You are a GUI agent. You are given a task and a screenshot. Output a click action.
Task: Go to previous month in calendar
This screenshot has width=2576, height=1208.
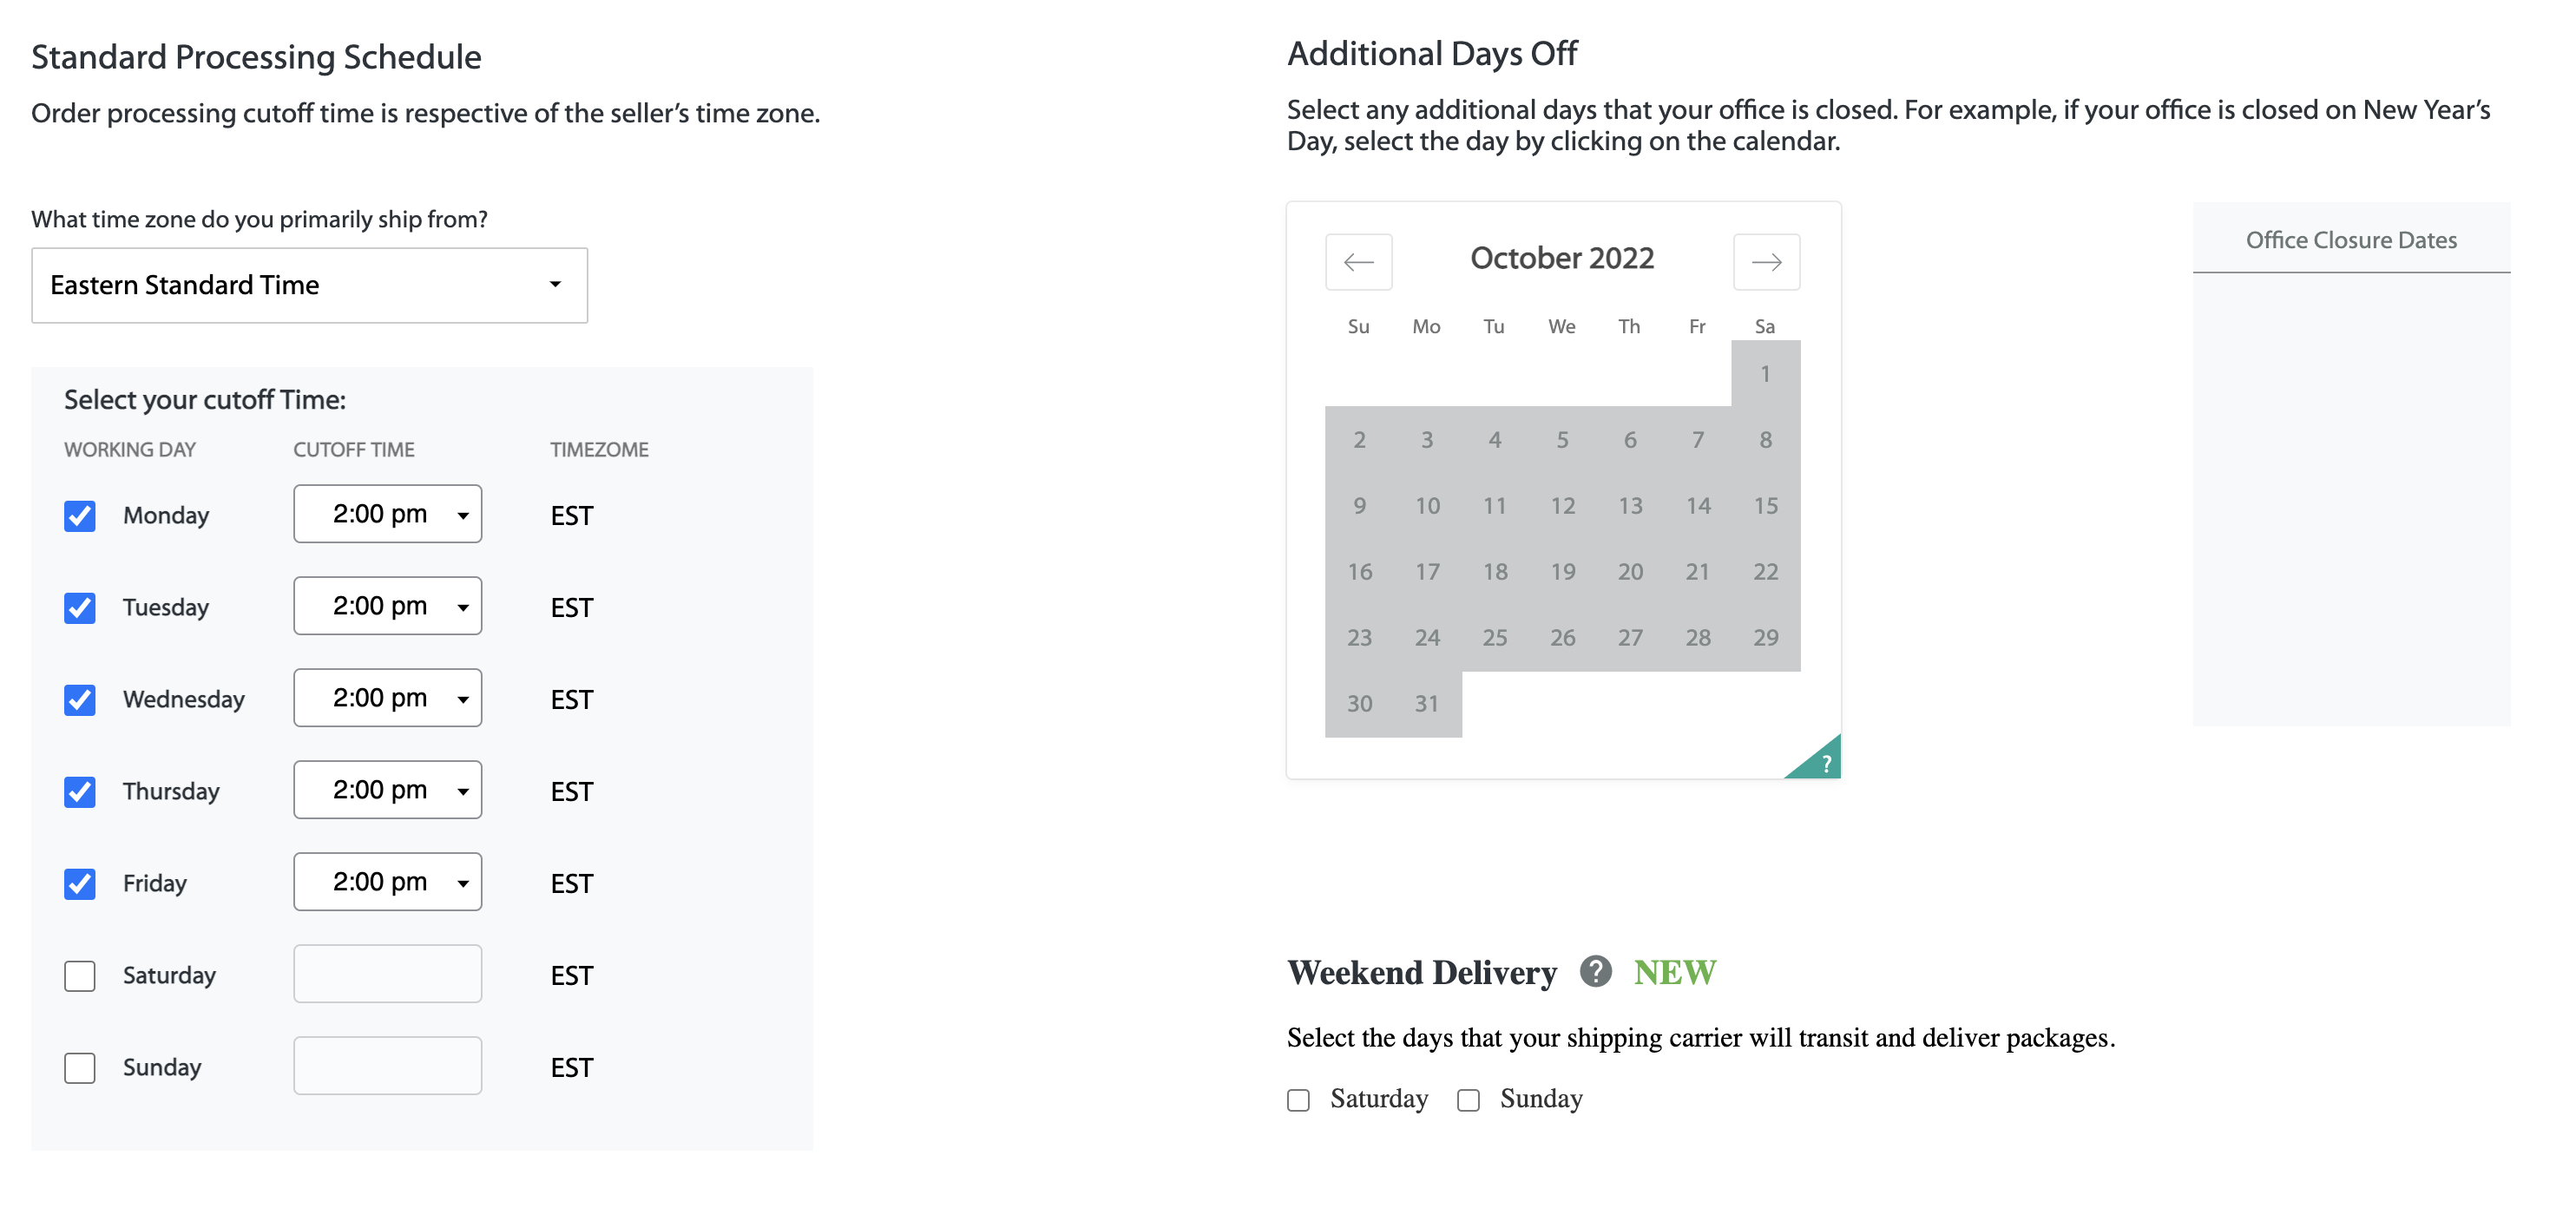pyautogui.click(x=1358, y=262)
